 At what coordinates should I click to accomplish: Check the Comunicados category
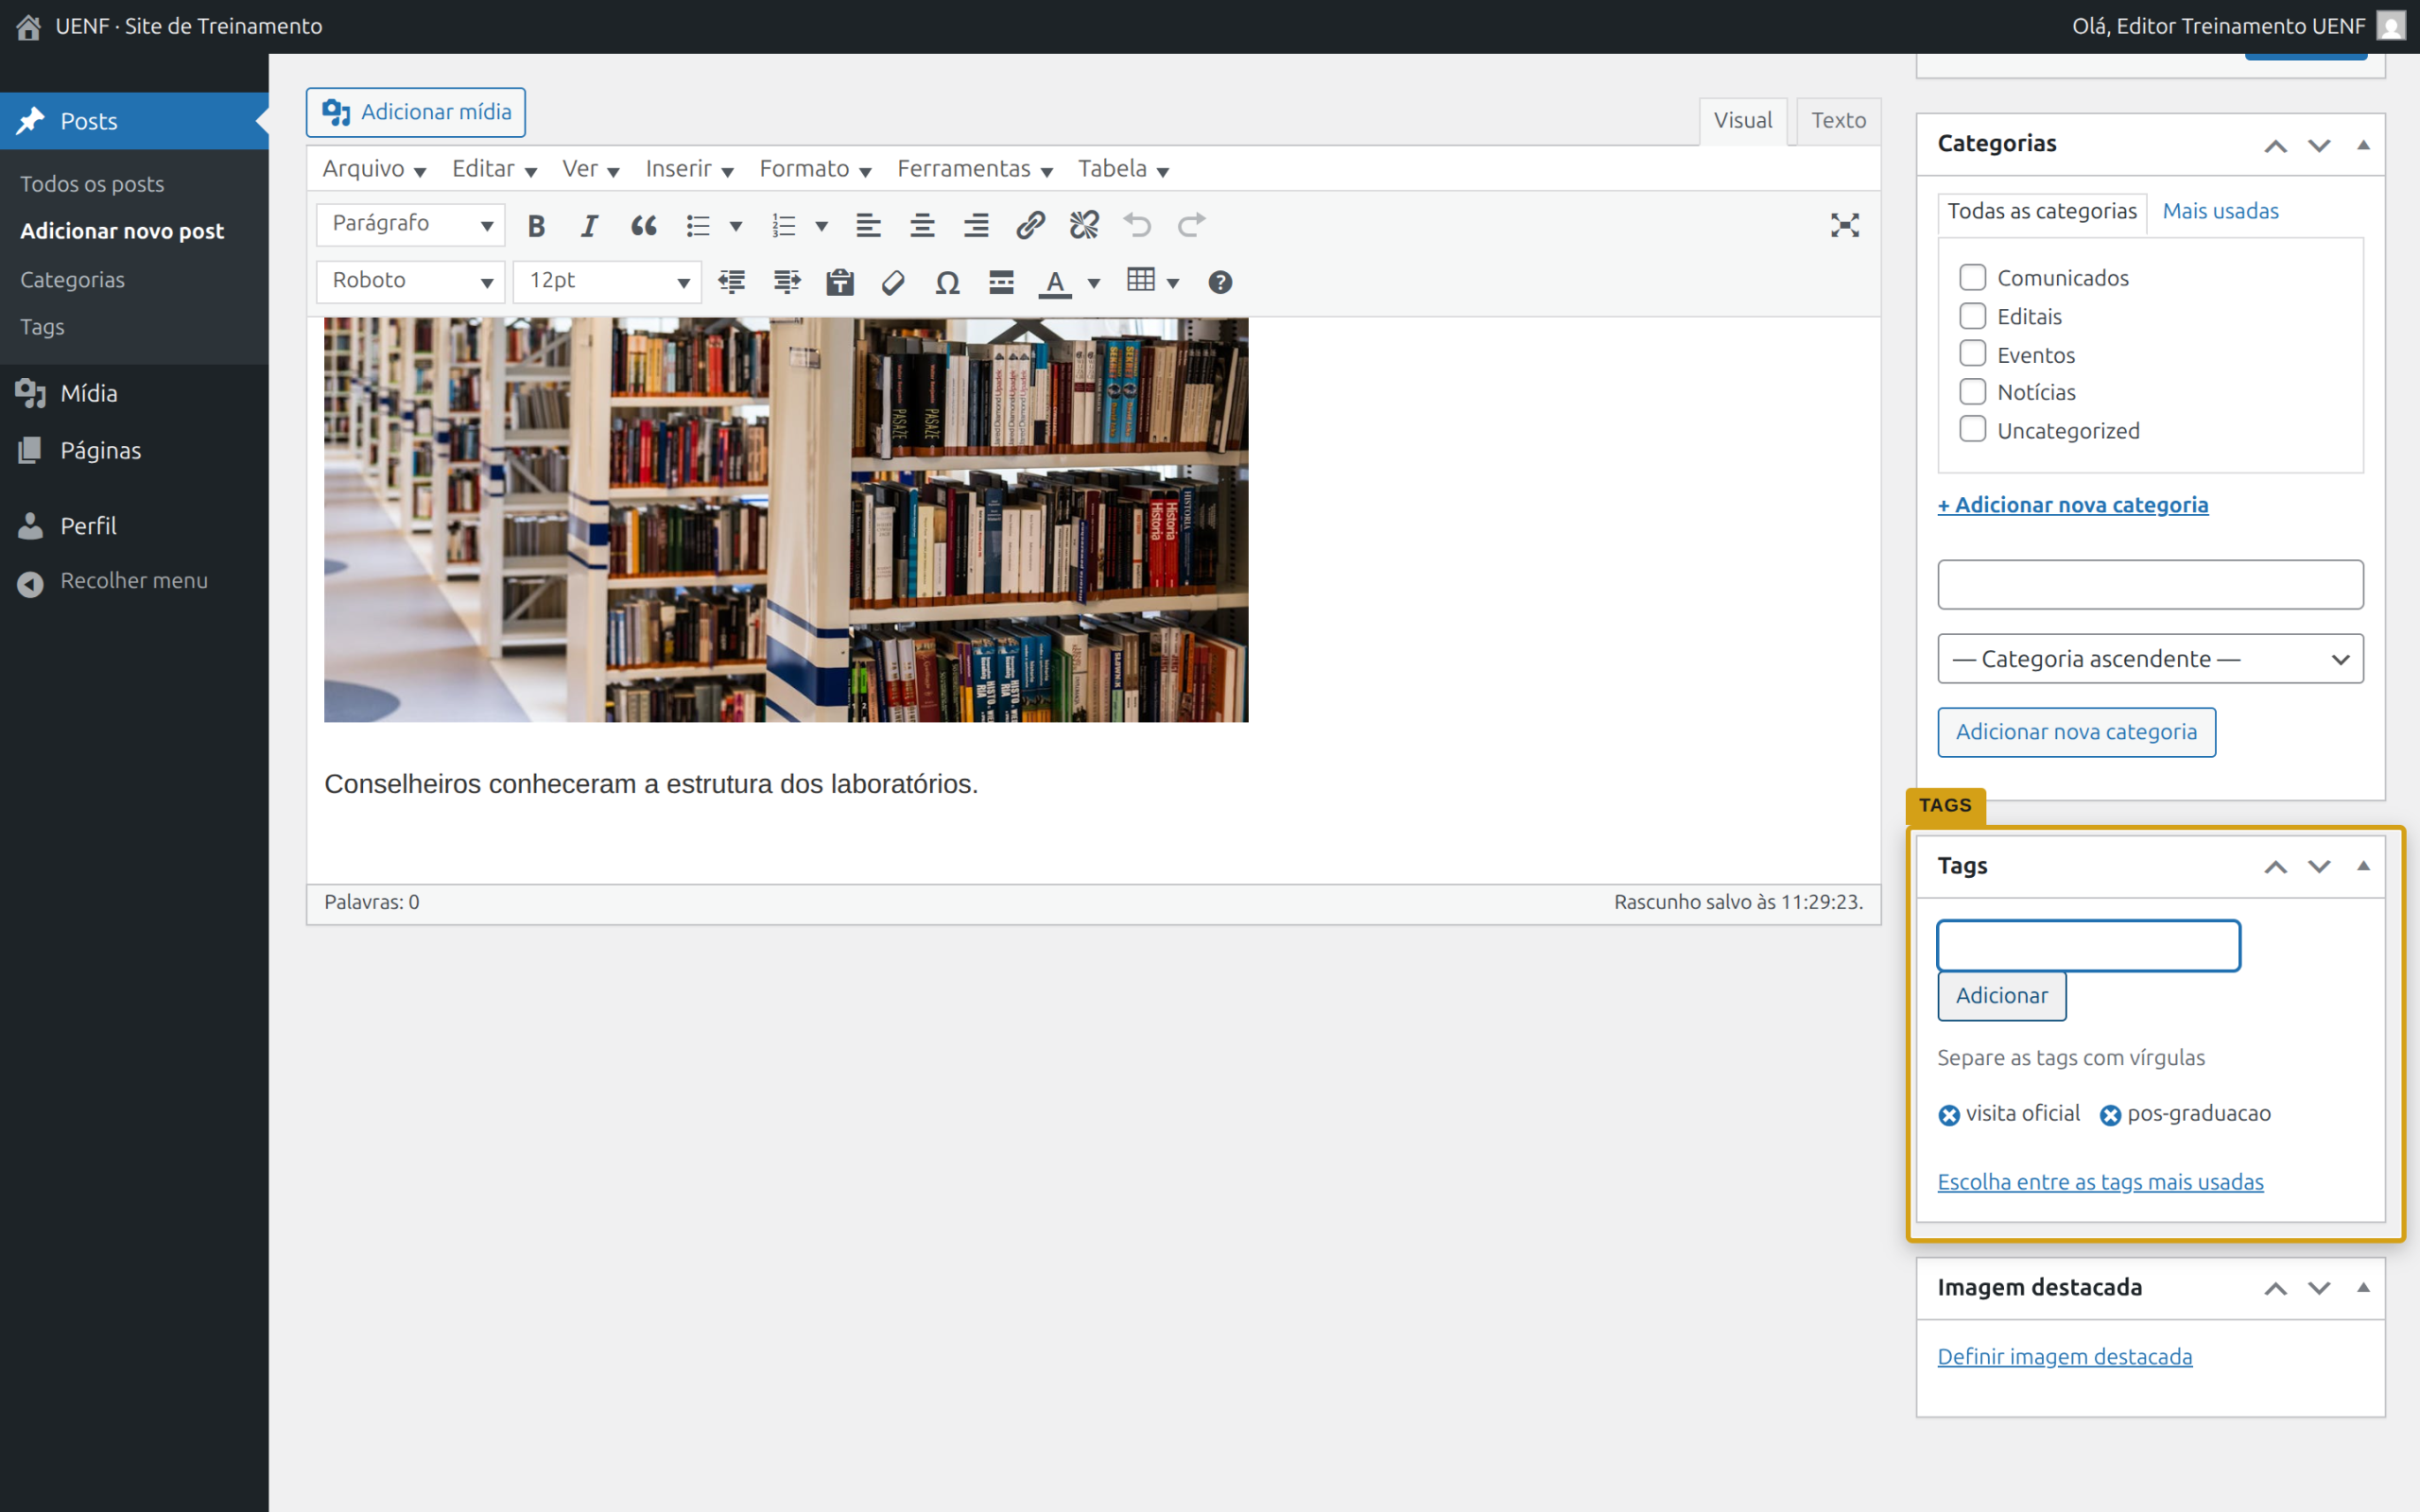coord(1972,277)
